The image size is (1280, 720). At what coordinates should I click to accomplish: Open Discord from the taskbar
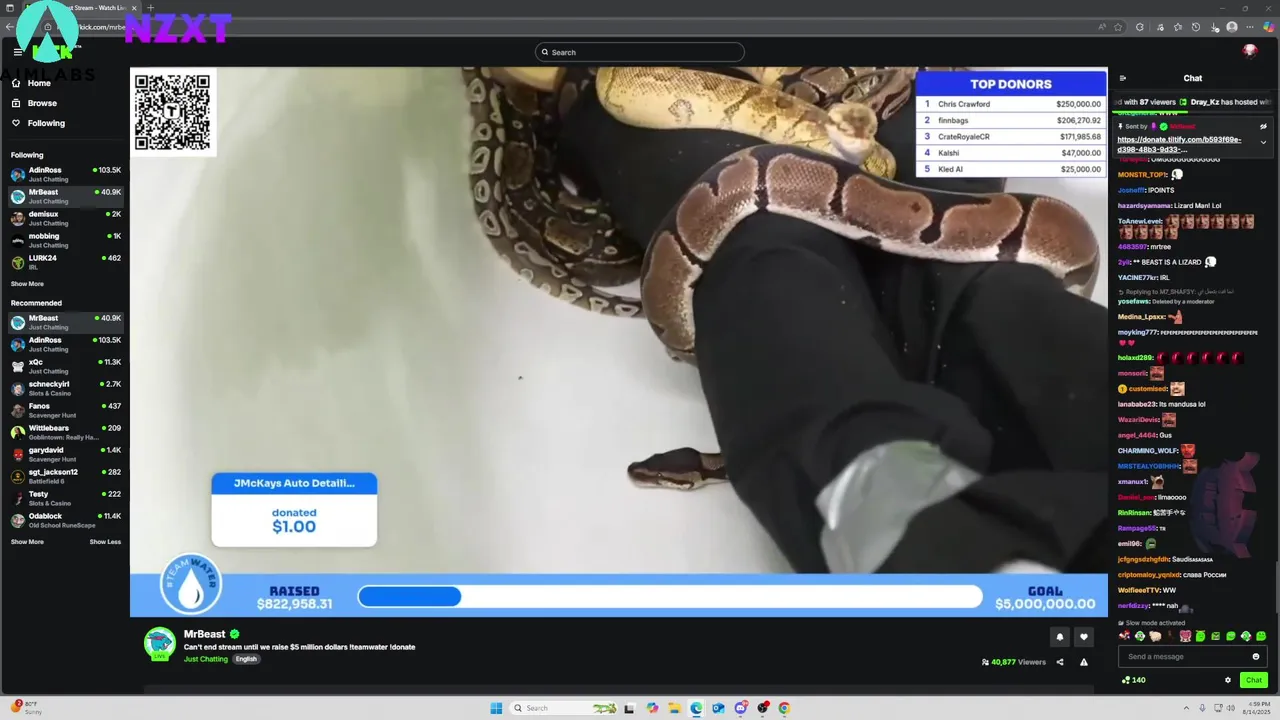tap(741, 708)
